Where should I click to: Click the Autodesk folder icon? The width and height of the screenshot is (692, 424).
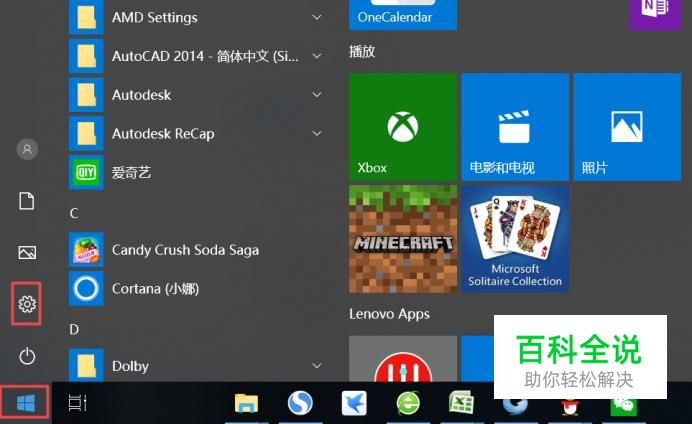pyautogui.click(x=86, y=94)
